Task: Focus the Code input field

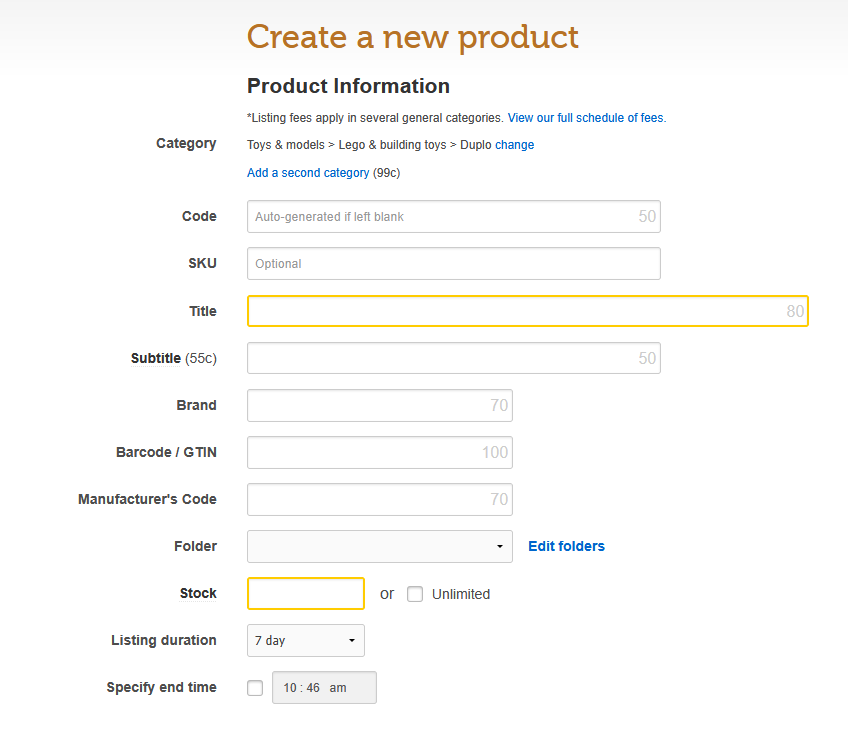Action: (453, 217)
